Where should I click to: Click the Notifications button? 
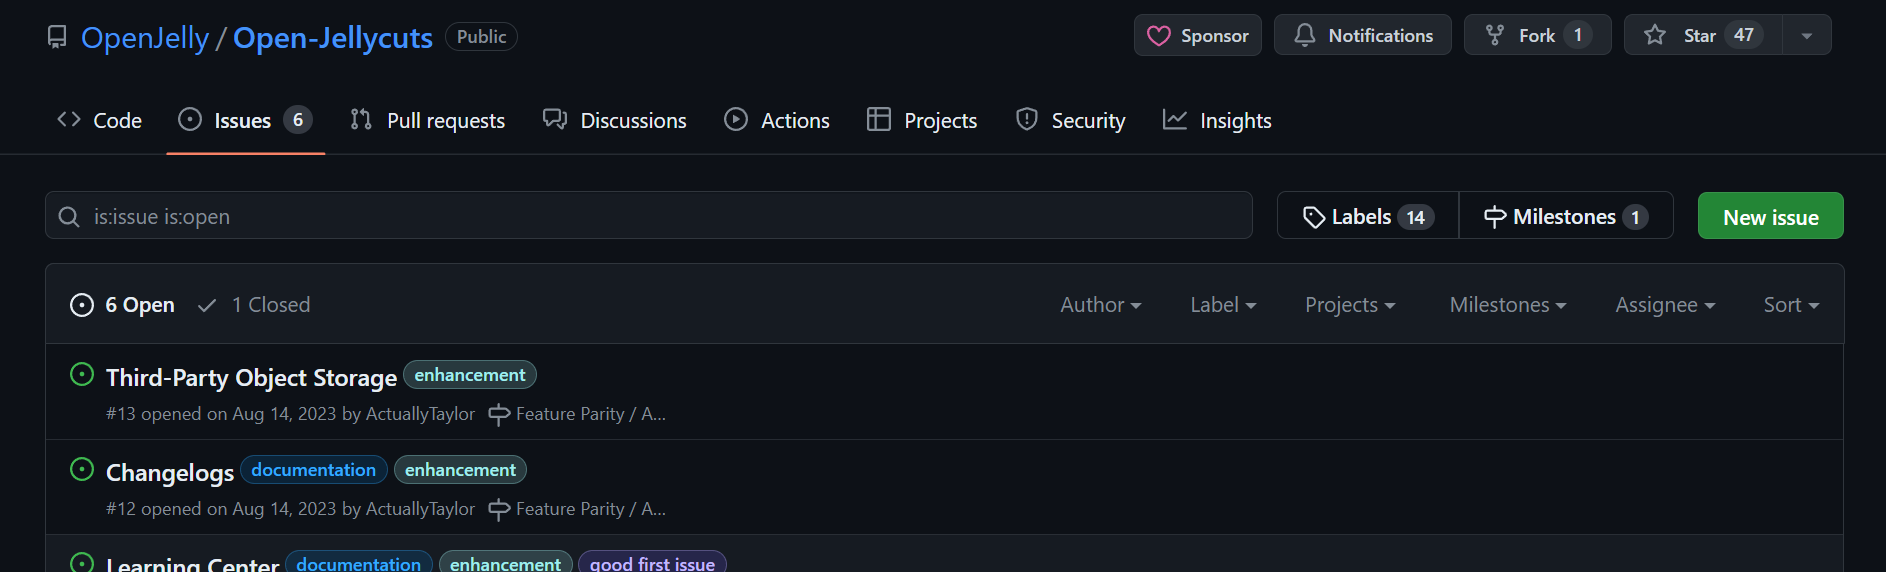1362,35
